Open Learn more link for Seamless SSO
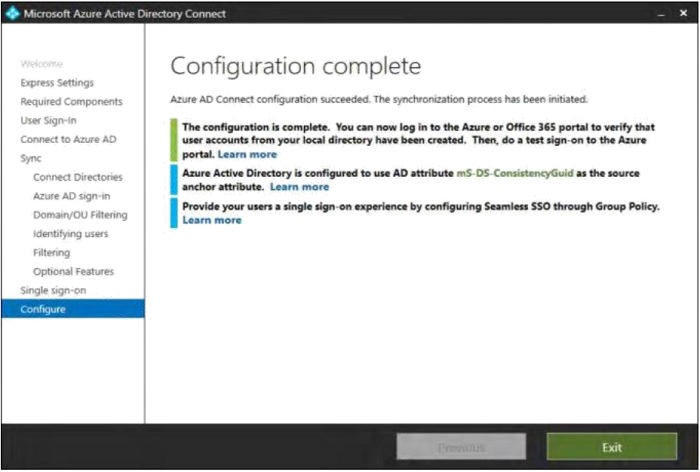The image size is (700, 472). tap(212, 220)
